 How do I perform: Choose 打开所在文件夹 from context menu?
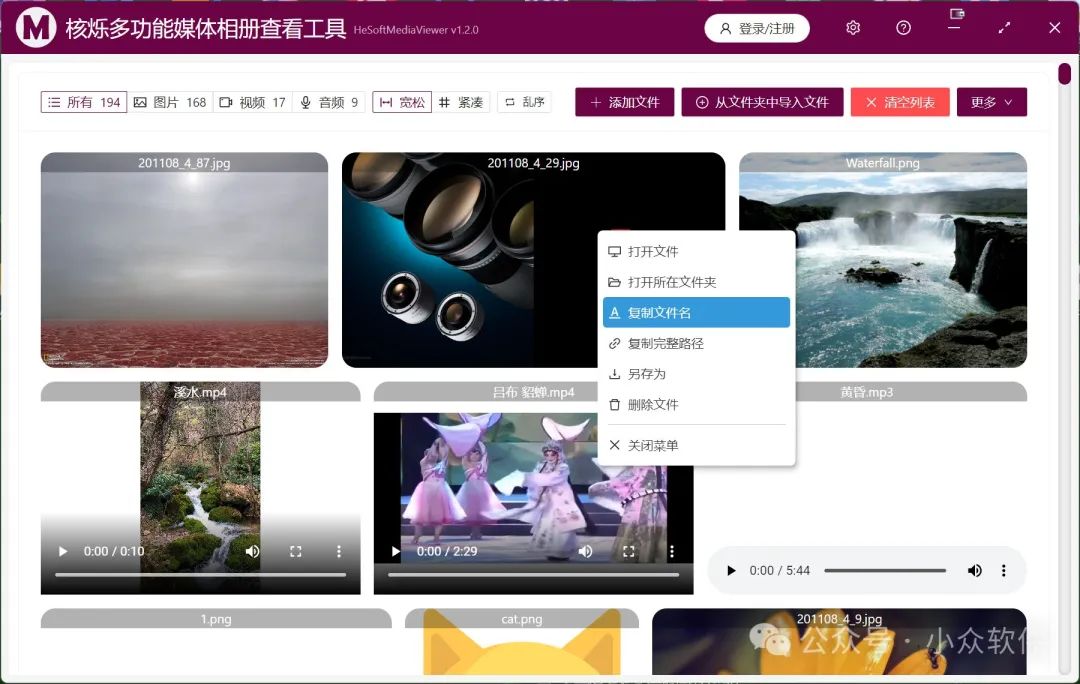(696, 282)
